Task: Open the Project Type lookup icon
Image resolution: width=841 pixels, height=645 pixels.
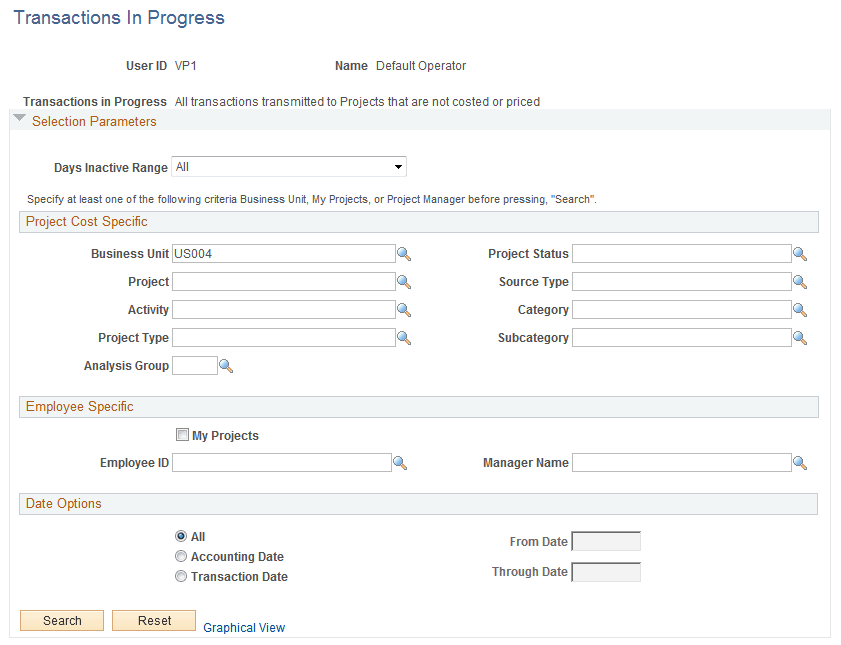Action: (404, 337)
